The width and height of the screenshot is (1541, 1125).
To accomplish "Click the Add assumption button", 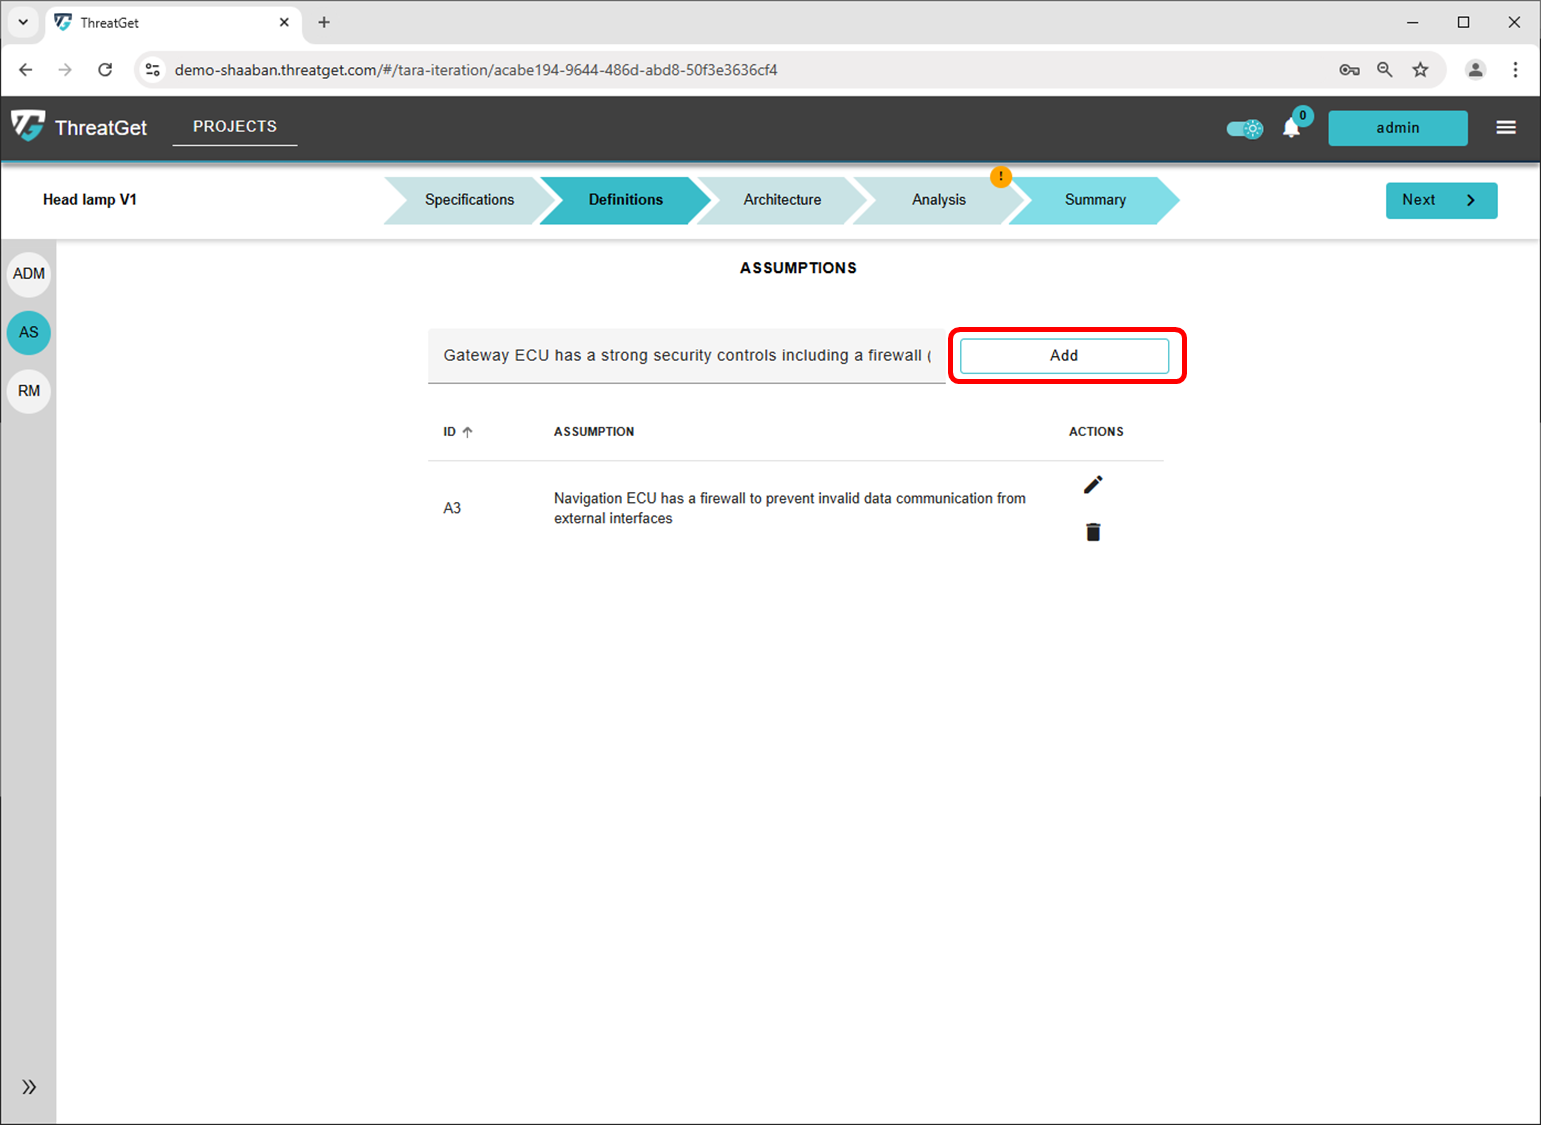I will point(1064,356).
